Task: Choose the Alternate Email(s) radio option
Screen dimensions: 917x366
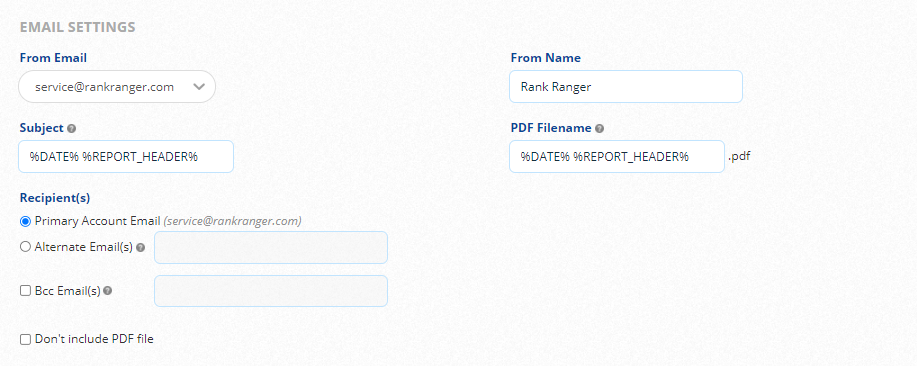Action: pyautogui.click(x=25, y=247)
